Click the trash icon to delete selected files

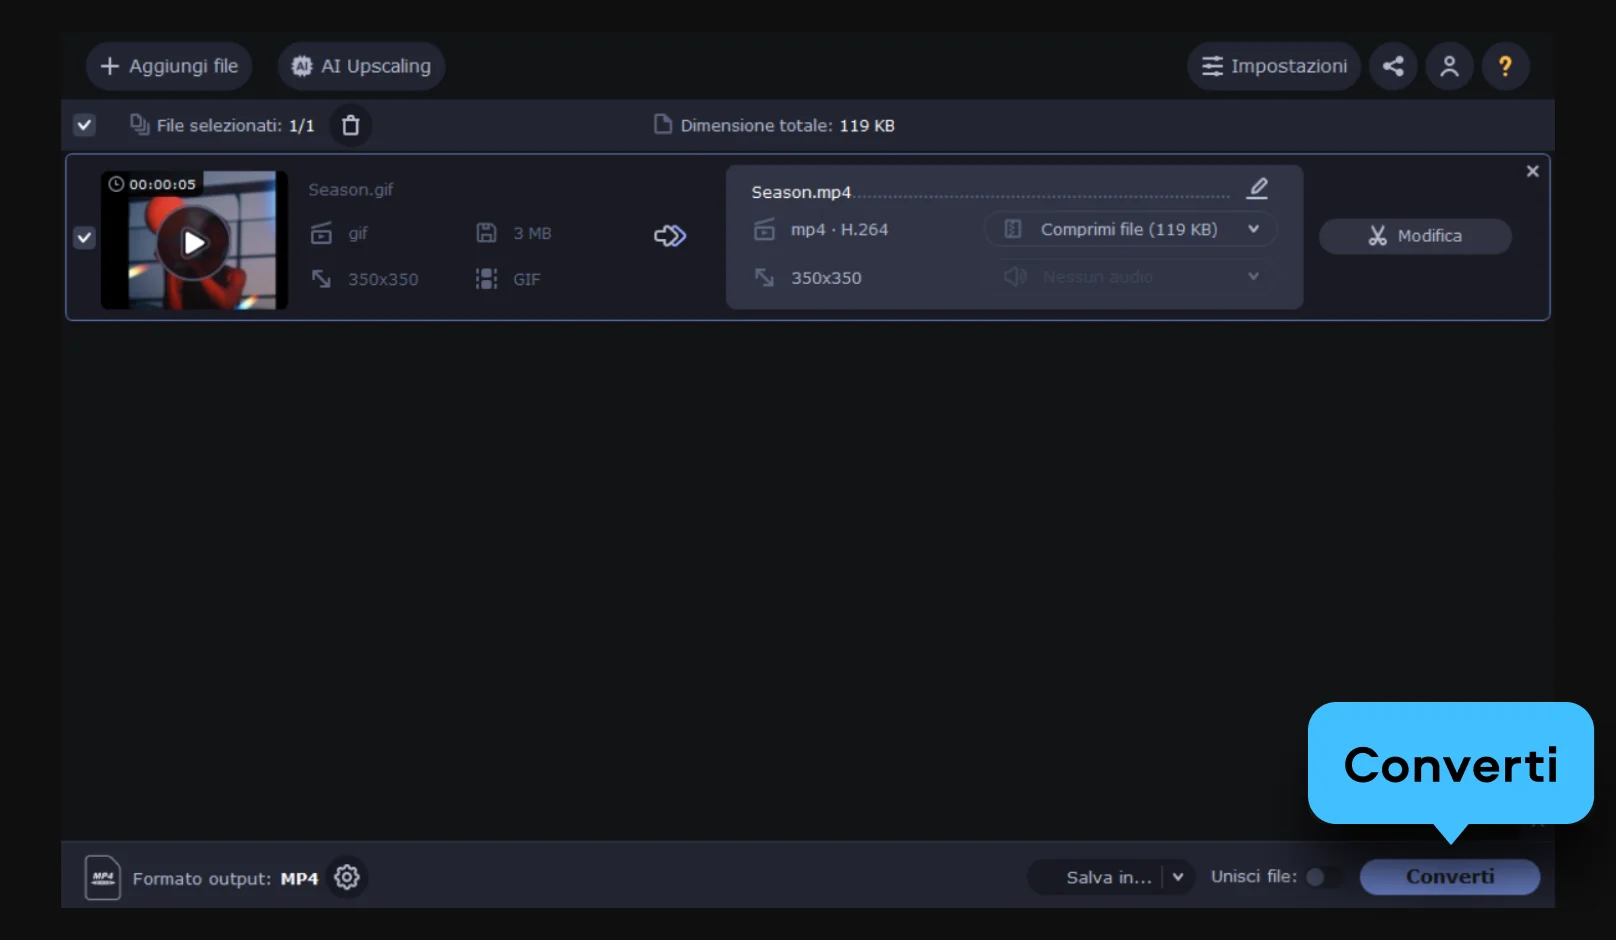point(350,125)
